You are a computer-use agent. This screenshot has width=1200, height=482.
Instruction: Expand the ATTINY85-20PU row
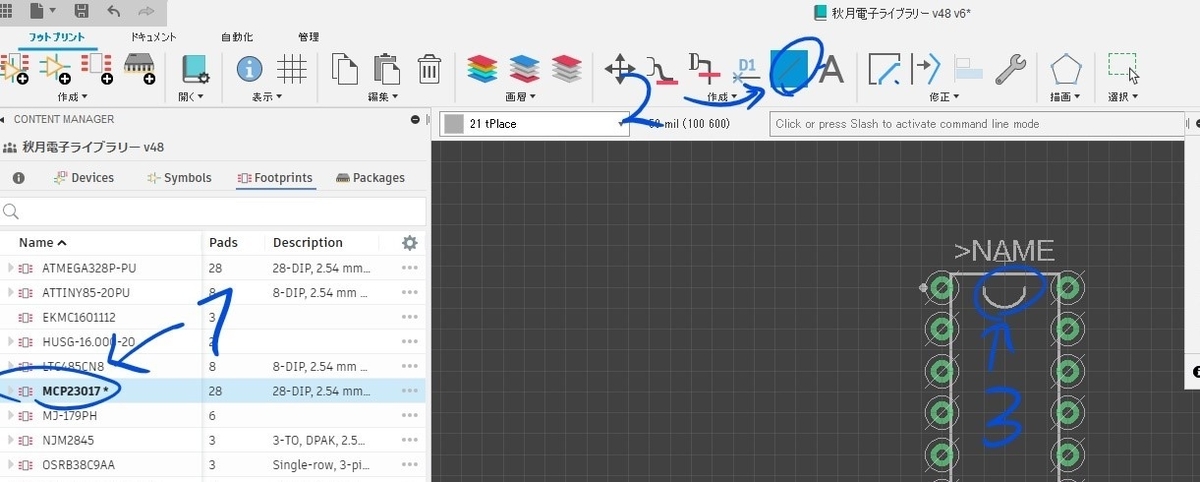pos(12,292)
